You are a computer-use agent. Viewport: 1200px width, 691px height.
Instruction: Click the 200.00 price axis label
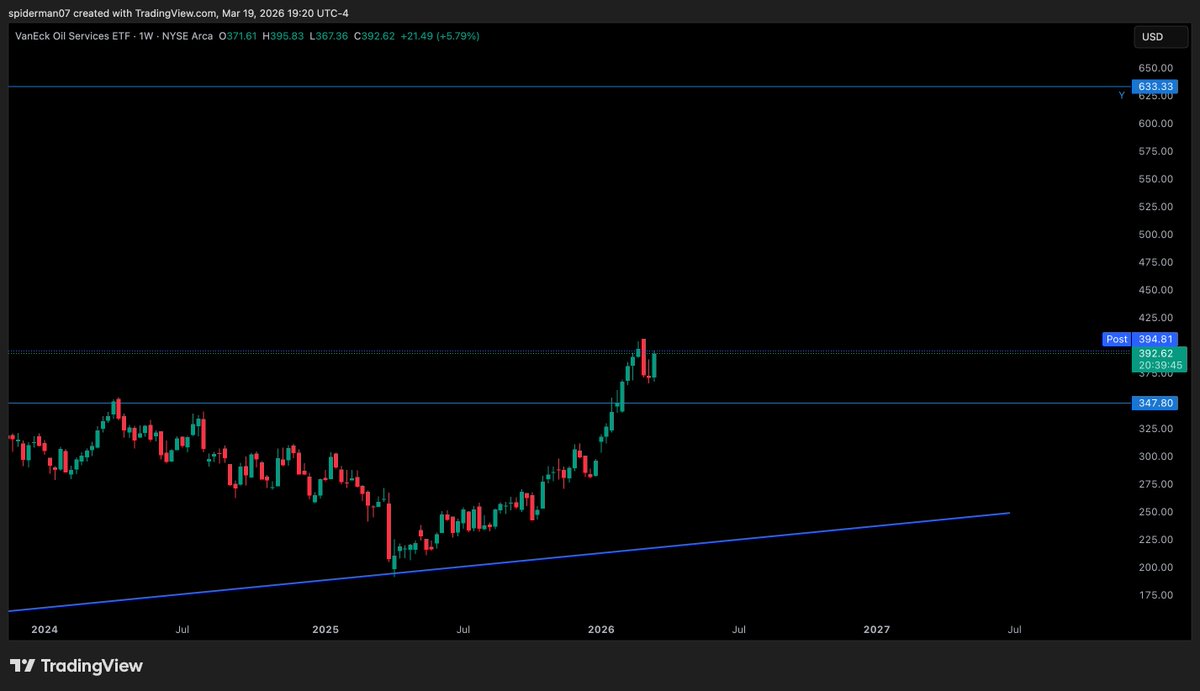tap(1154, 567)
